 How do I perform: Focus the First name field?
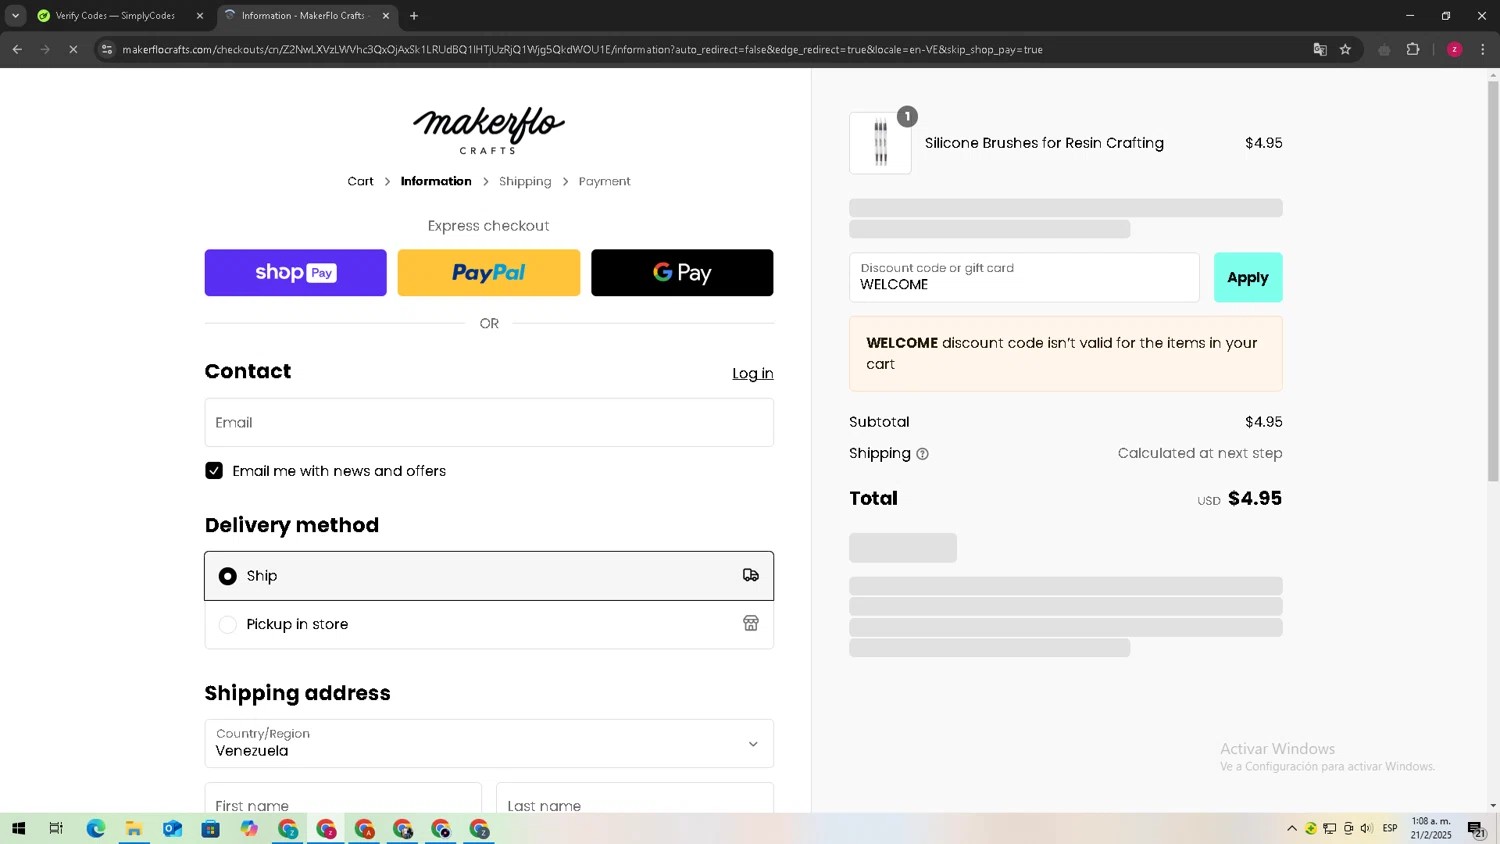tap(343, 799)
